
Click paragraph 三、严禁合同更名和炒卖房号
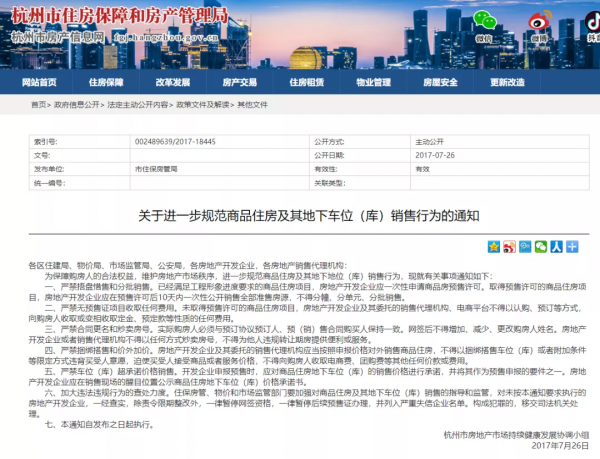[308, 335]
